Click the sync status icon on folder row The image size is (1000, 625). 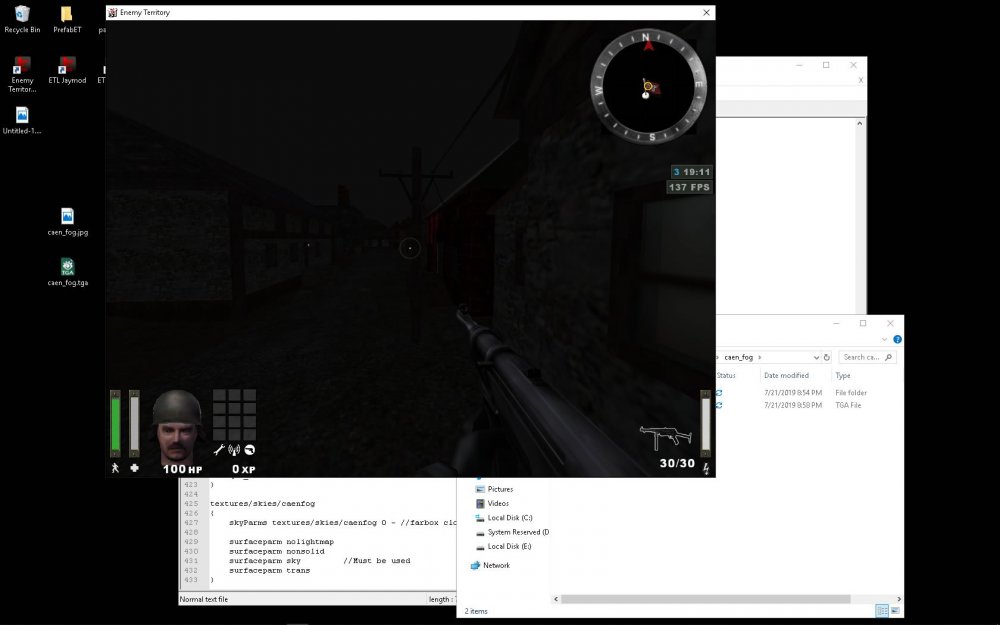719,392
